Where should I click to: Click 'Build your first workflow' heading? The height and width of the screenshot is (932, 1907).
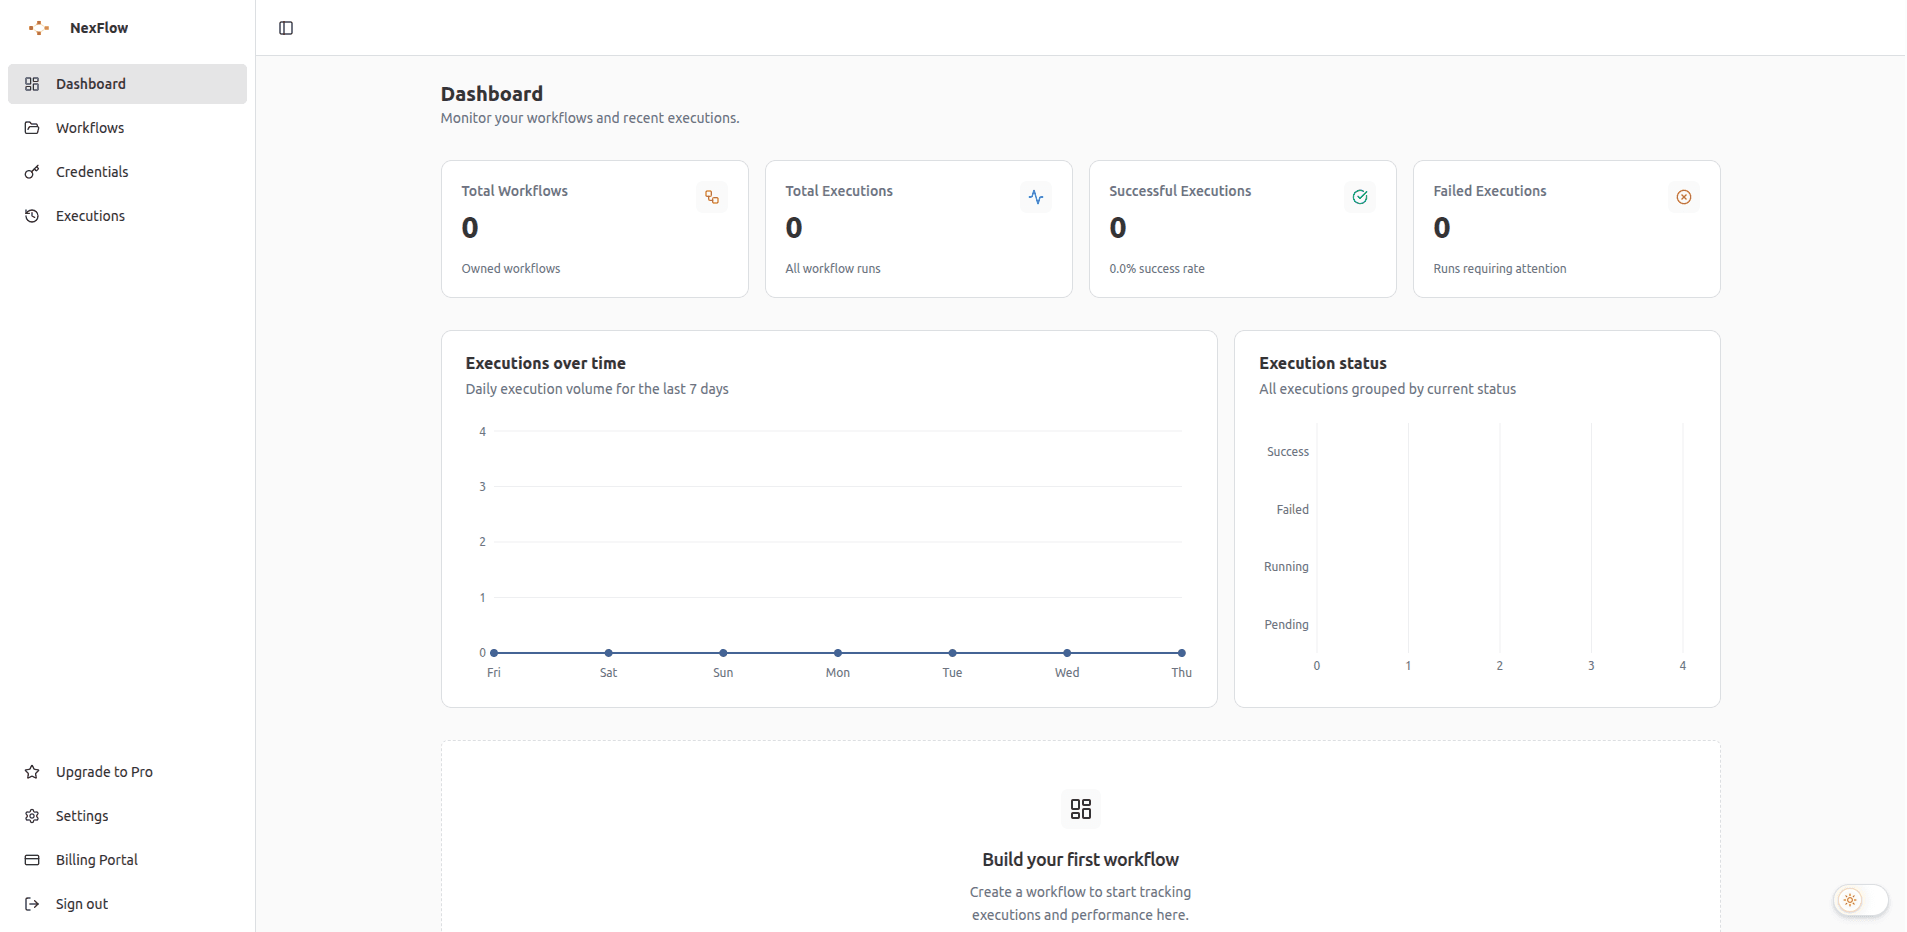click(1081, 860)
